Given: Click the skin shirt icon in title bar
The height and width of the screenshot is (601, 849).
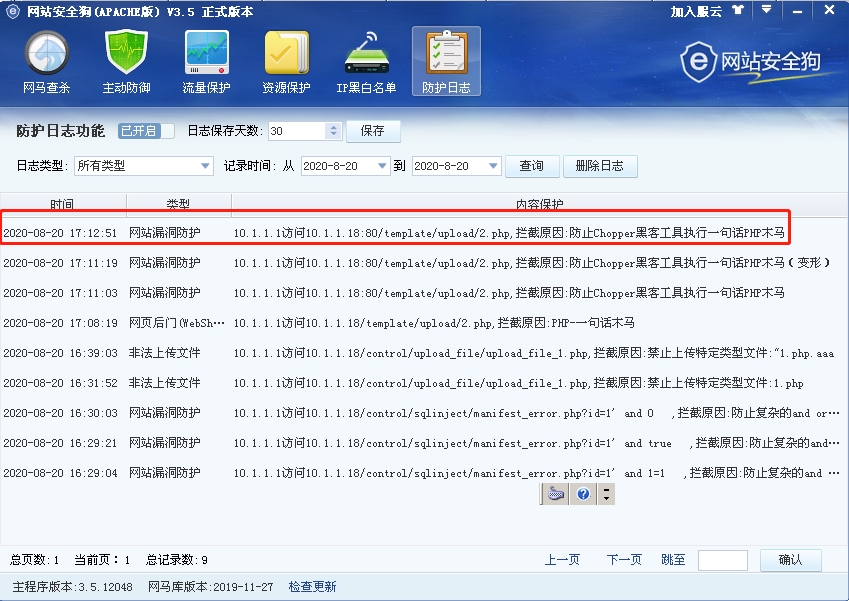Looking at the screenshot, I should (738, 10).
